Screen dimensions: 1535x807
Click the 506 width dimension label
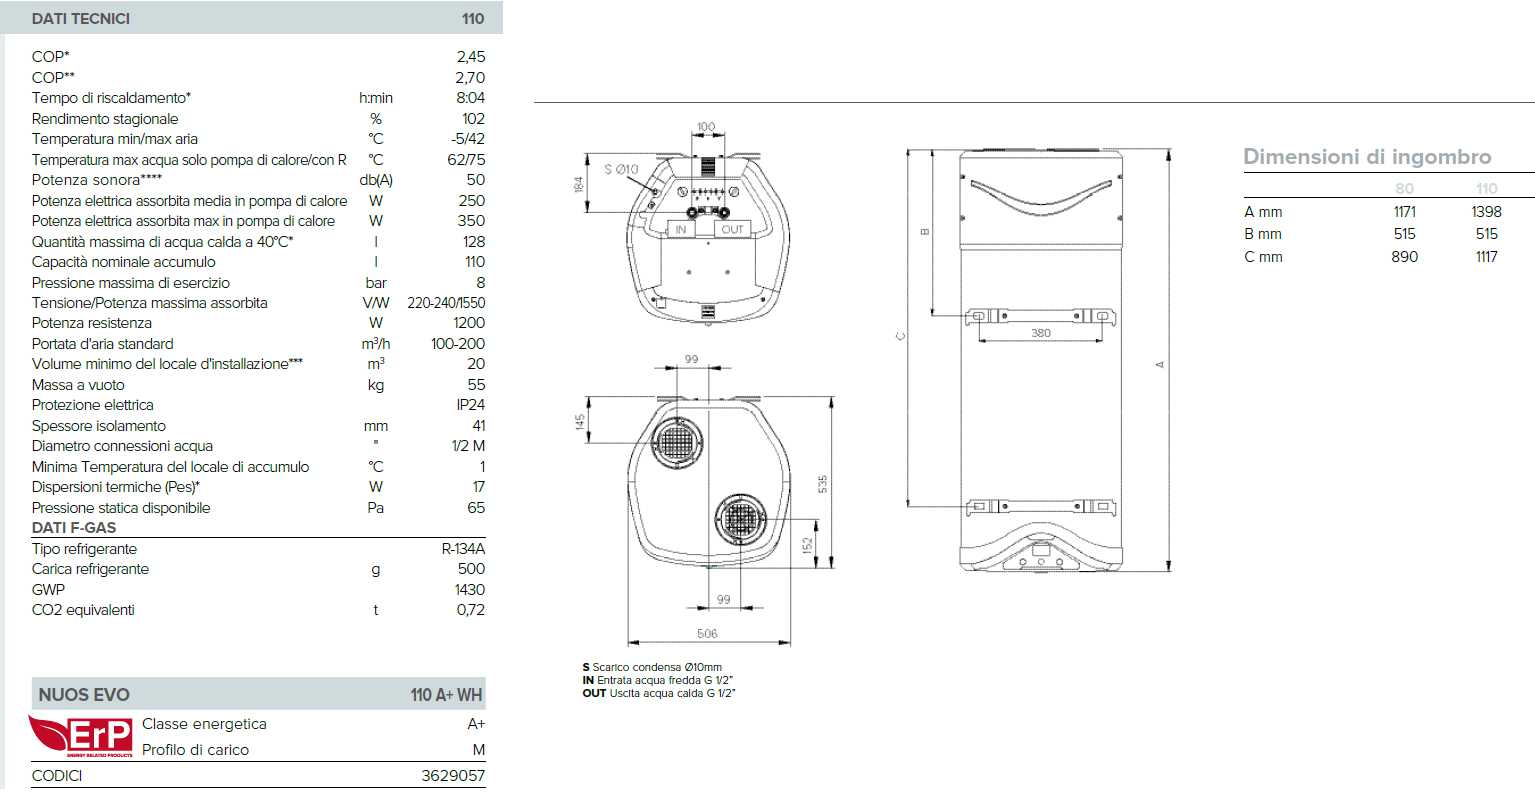tap(707, 633)
